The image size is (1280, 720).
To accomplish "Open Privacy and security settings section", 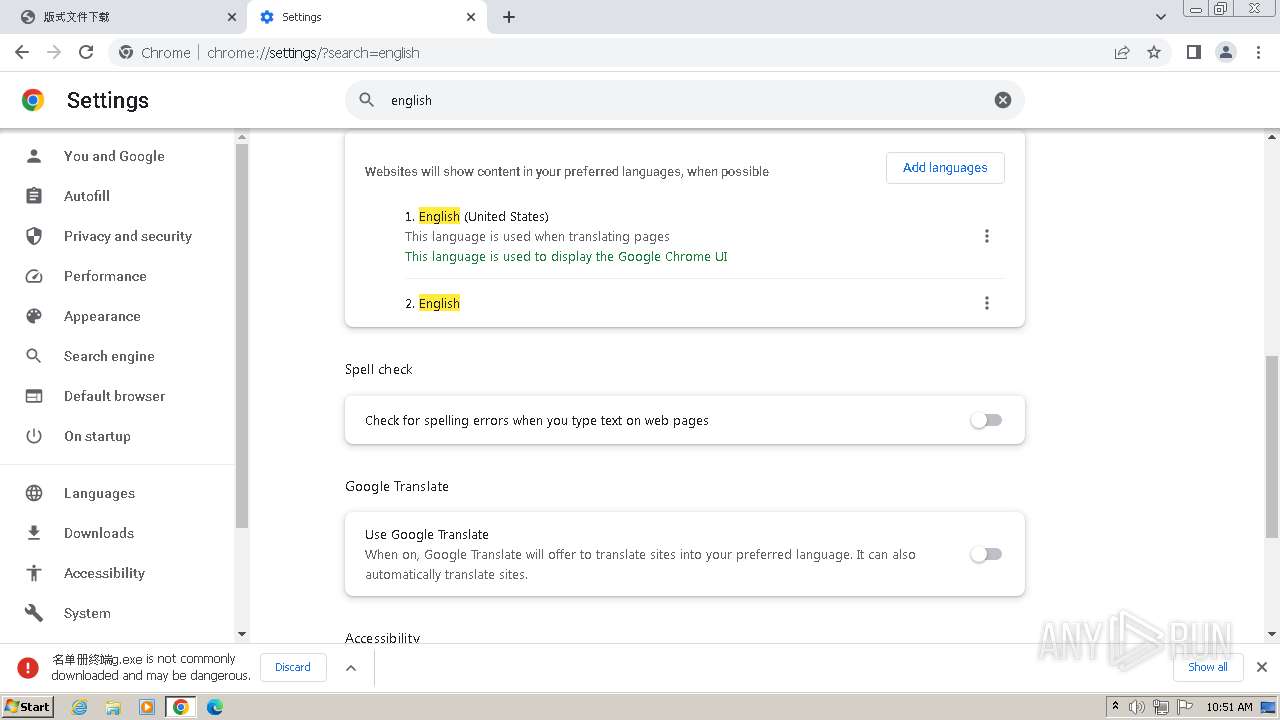I will tap(127, 236).
